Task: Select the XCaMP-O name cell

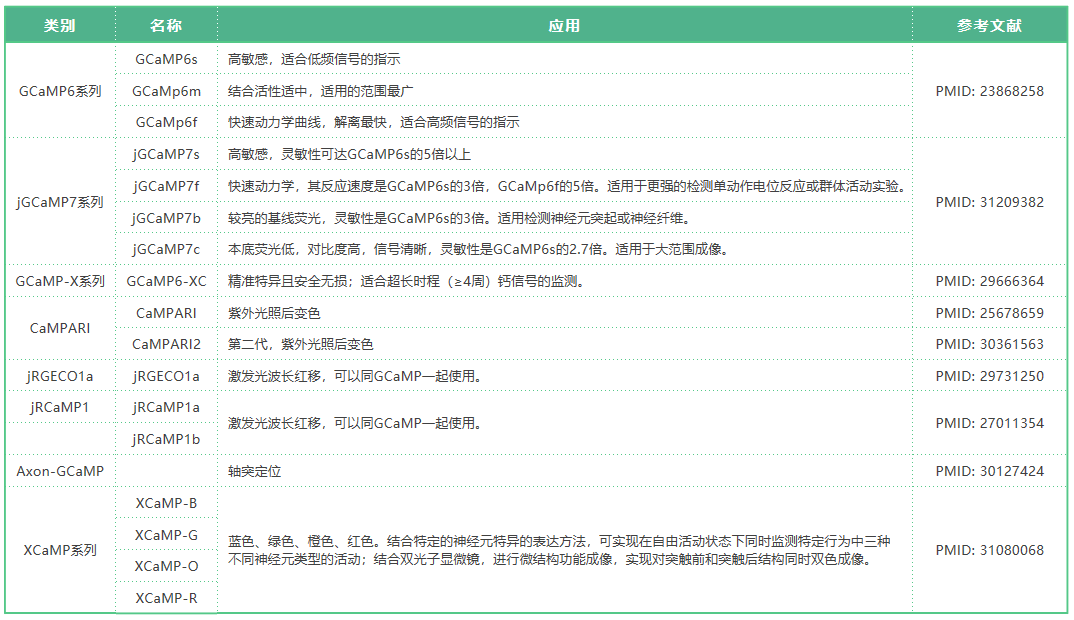Action: click(166, 566)
